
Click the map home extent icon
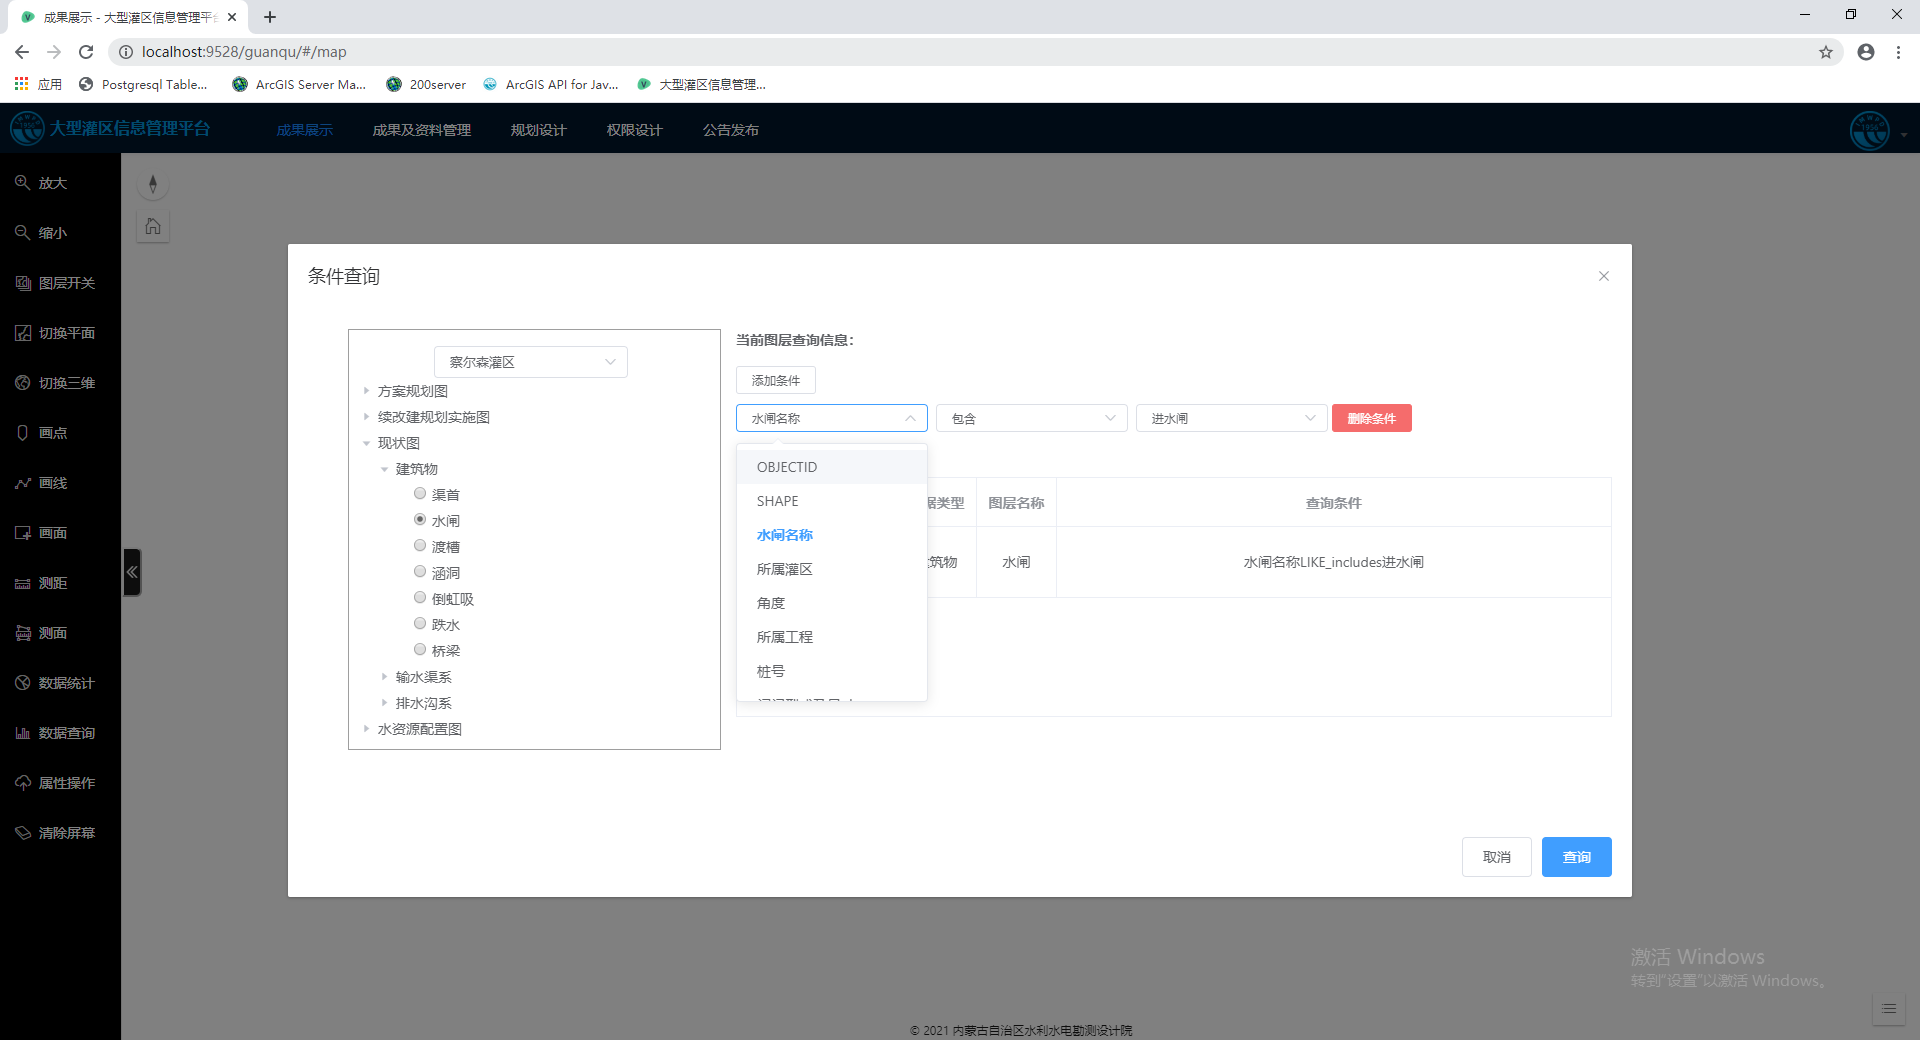click(153, 226)
